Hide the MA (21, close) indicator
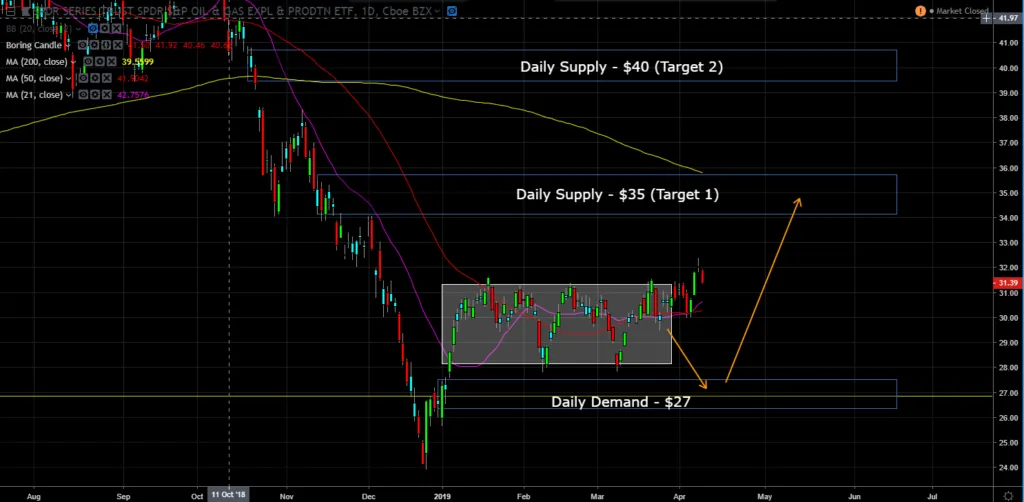Image resolution: width=1024 pixels, height=502 pixels. point(83,95)
